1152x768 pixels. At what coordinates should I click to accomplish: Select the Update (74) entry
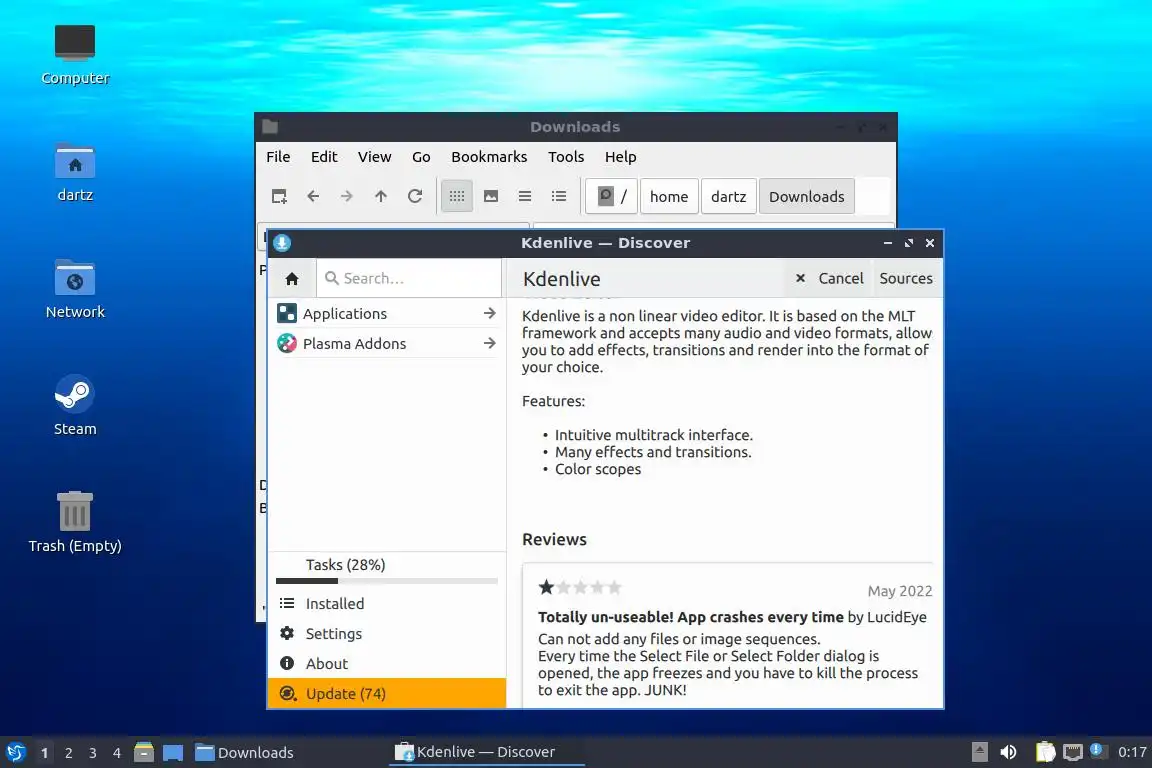pos(387,694)
